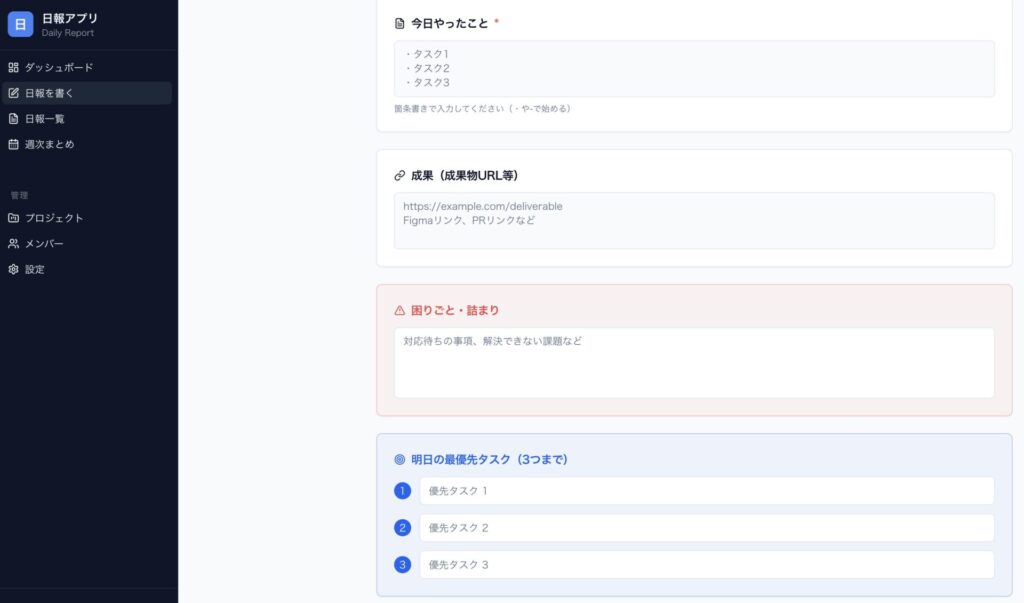
Task: Go to 日報一覧 page
Action: 45,119
